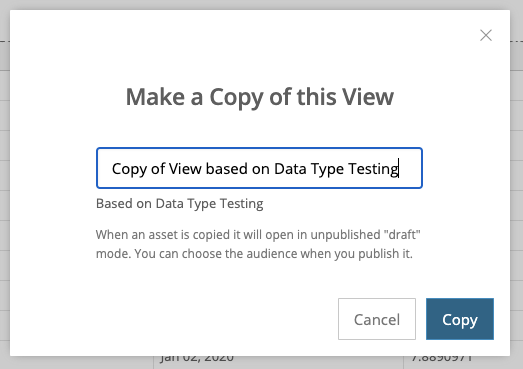Focus the view name input field

259,168
